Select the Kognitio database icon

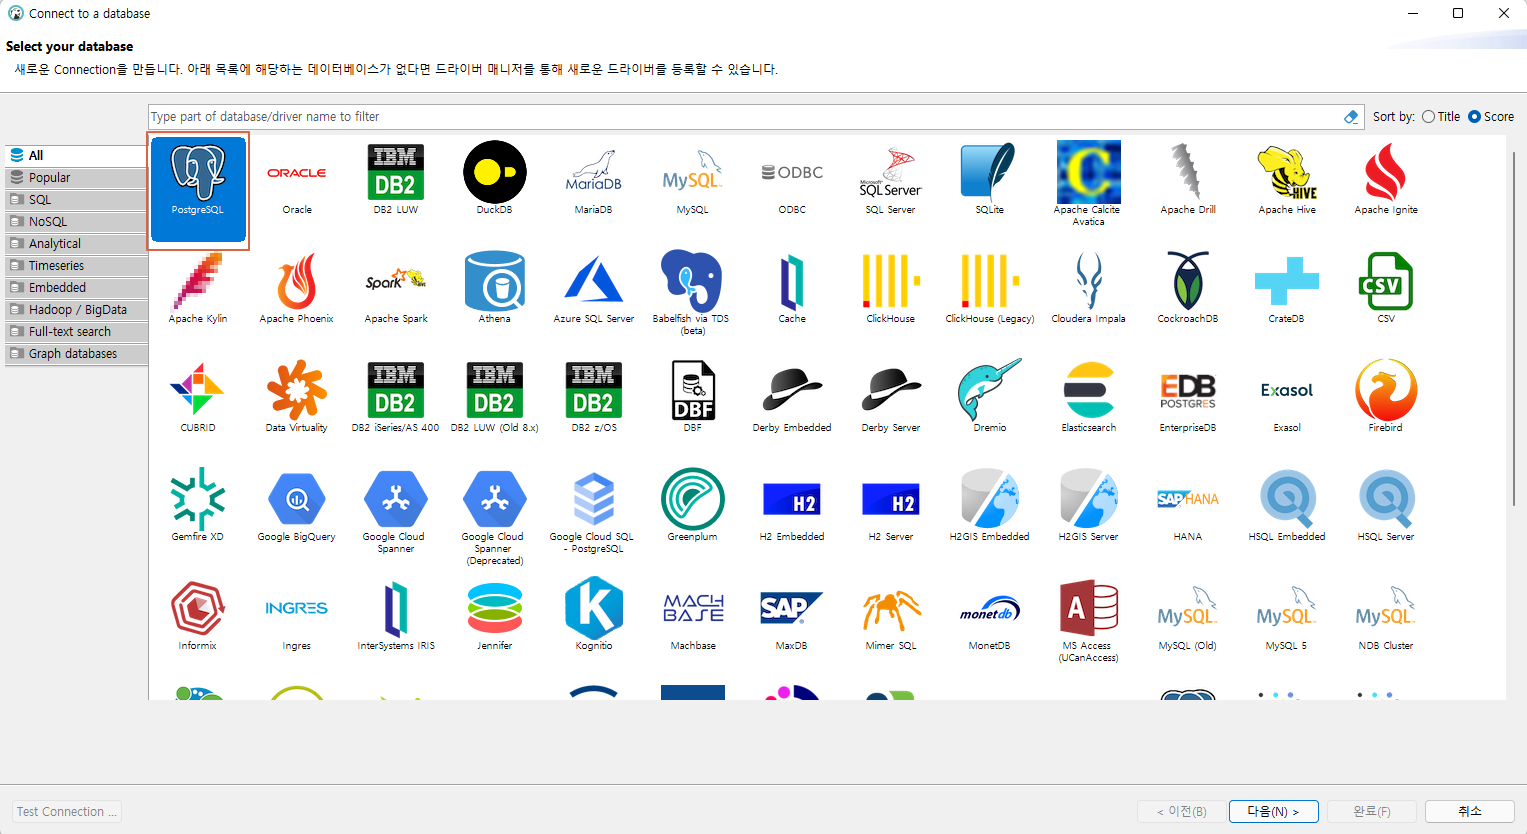pyautogui.click(x=594, y=616)
